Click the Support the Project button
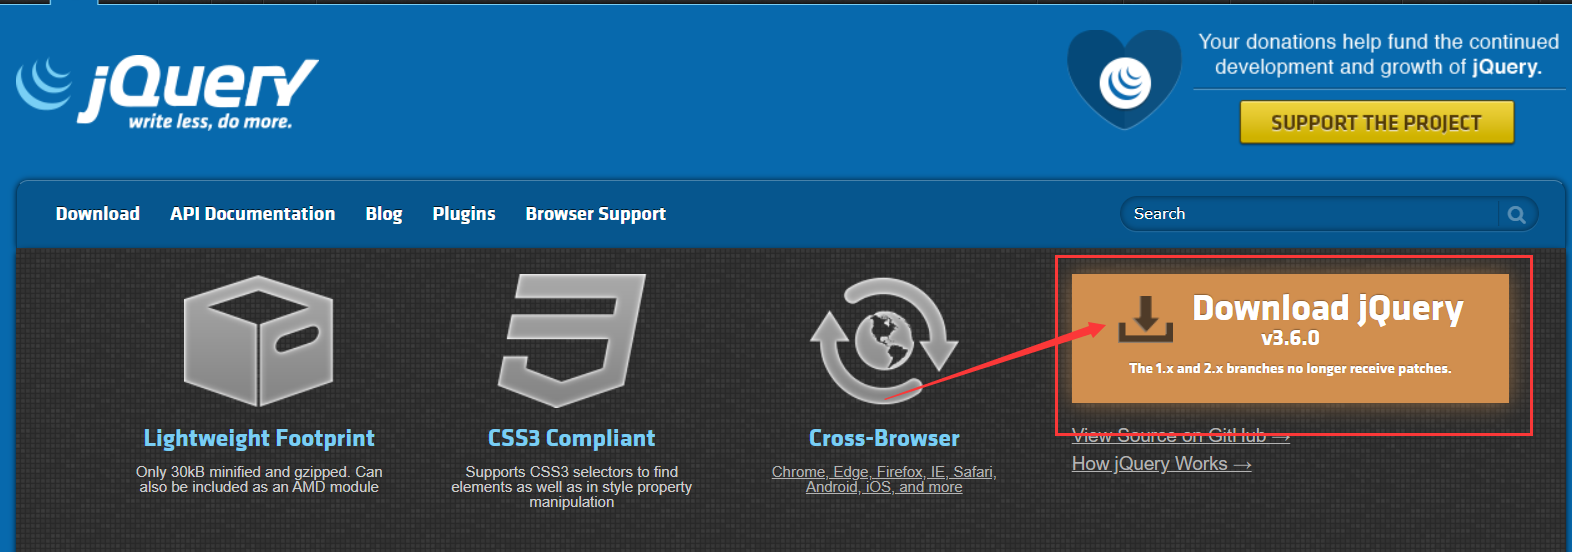Image resolution: width=1572 pixels, height=552 pixels. click(1377, 122)
